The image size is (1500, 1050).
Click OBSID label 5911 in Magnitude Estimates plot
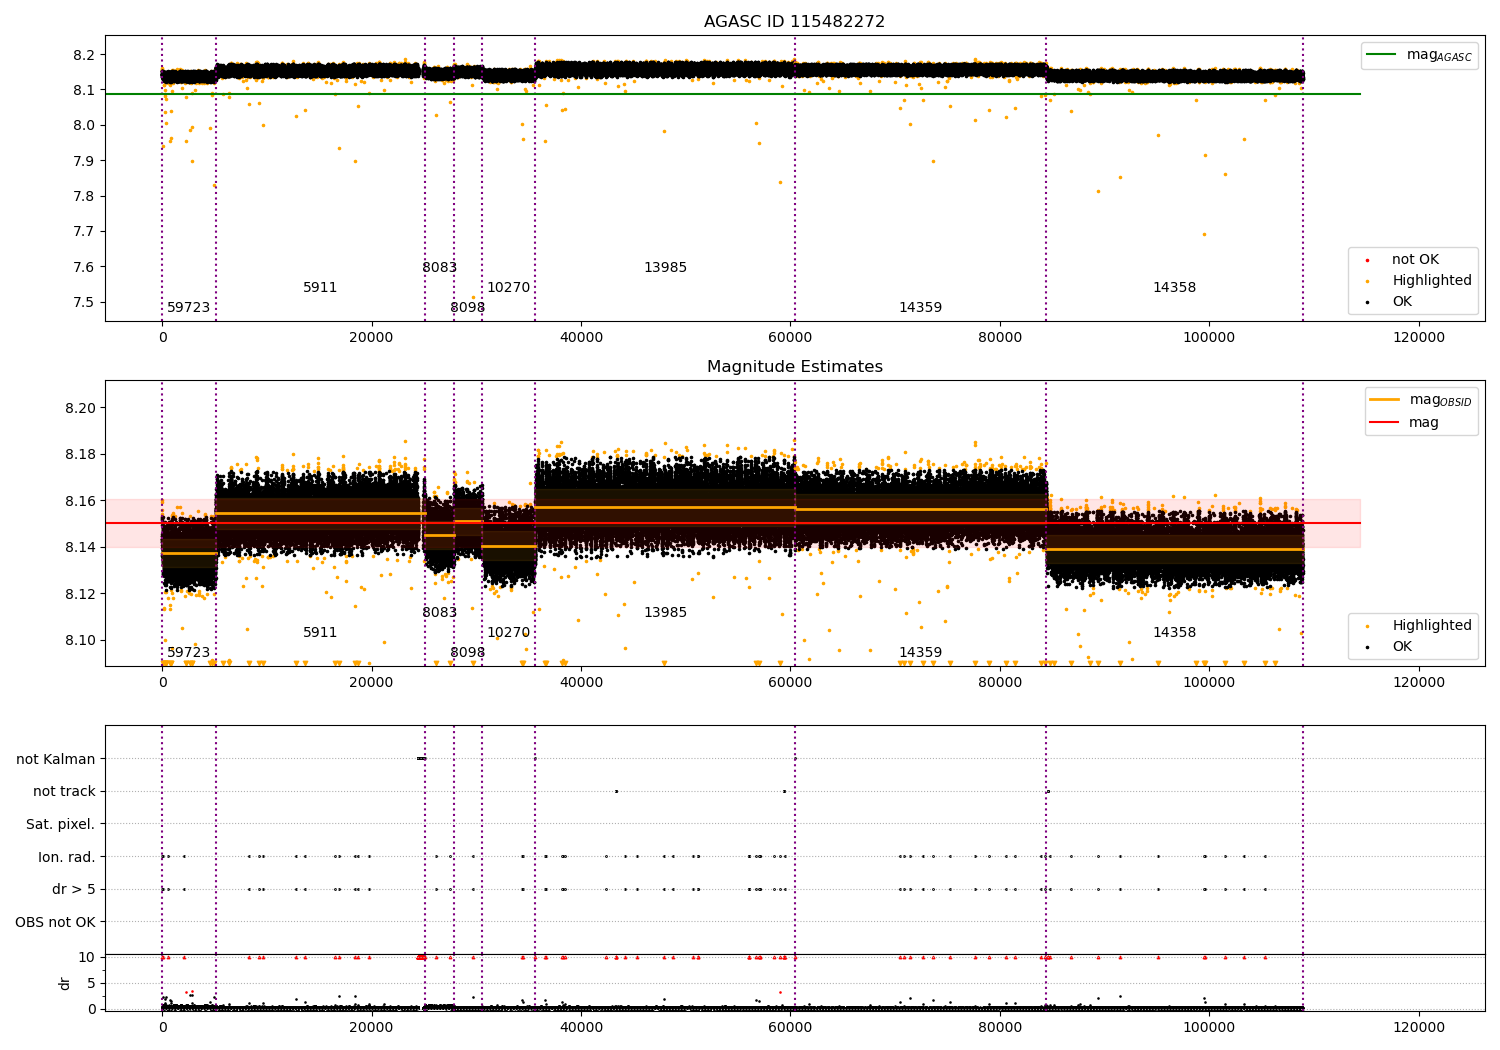pos(320,633)
